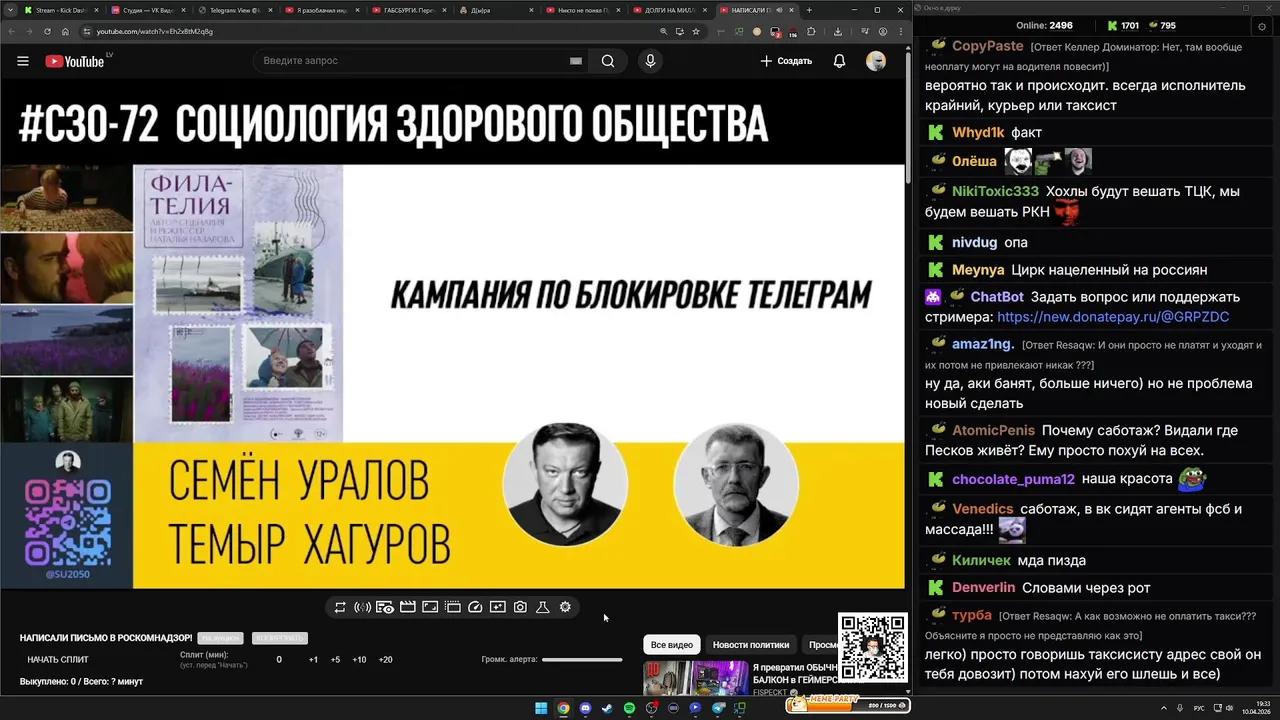Click the dashed-window icon in player toolbar
The width and height of the screenshot is (1280, 720).
453,607
